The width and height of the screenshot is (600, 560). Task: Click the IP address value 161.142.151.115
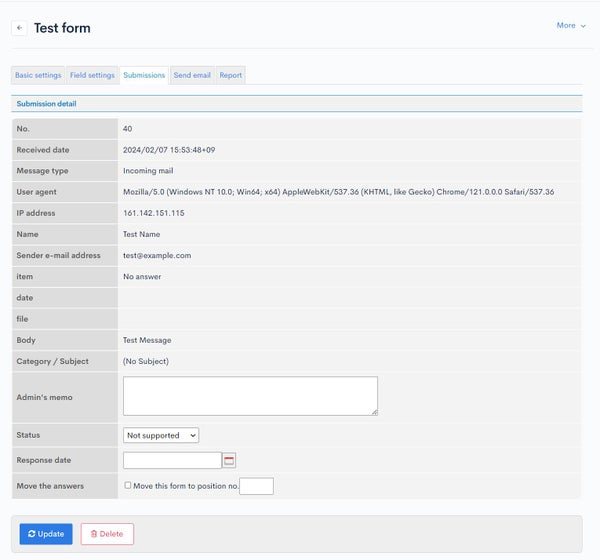(153, 213)
